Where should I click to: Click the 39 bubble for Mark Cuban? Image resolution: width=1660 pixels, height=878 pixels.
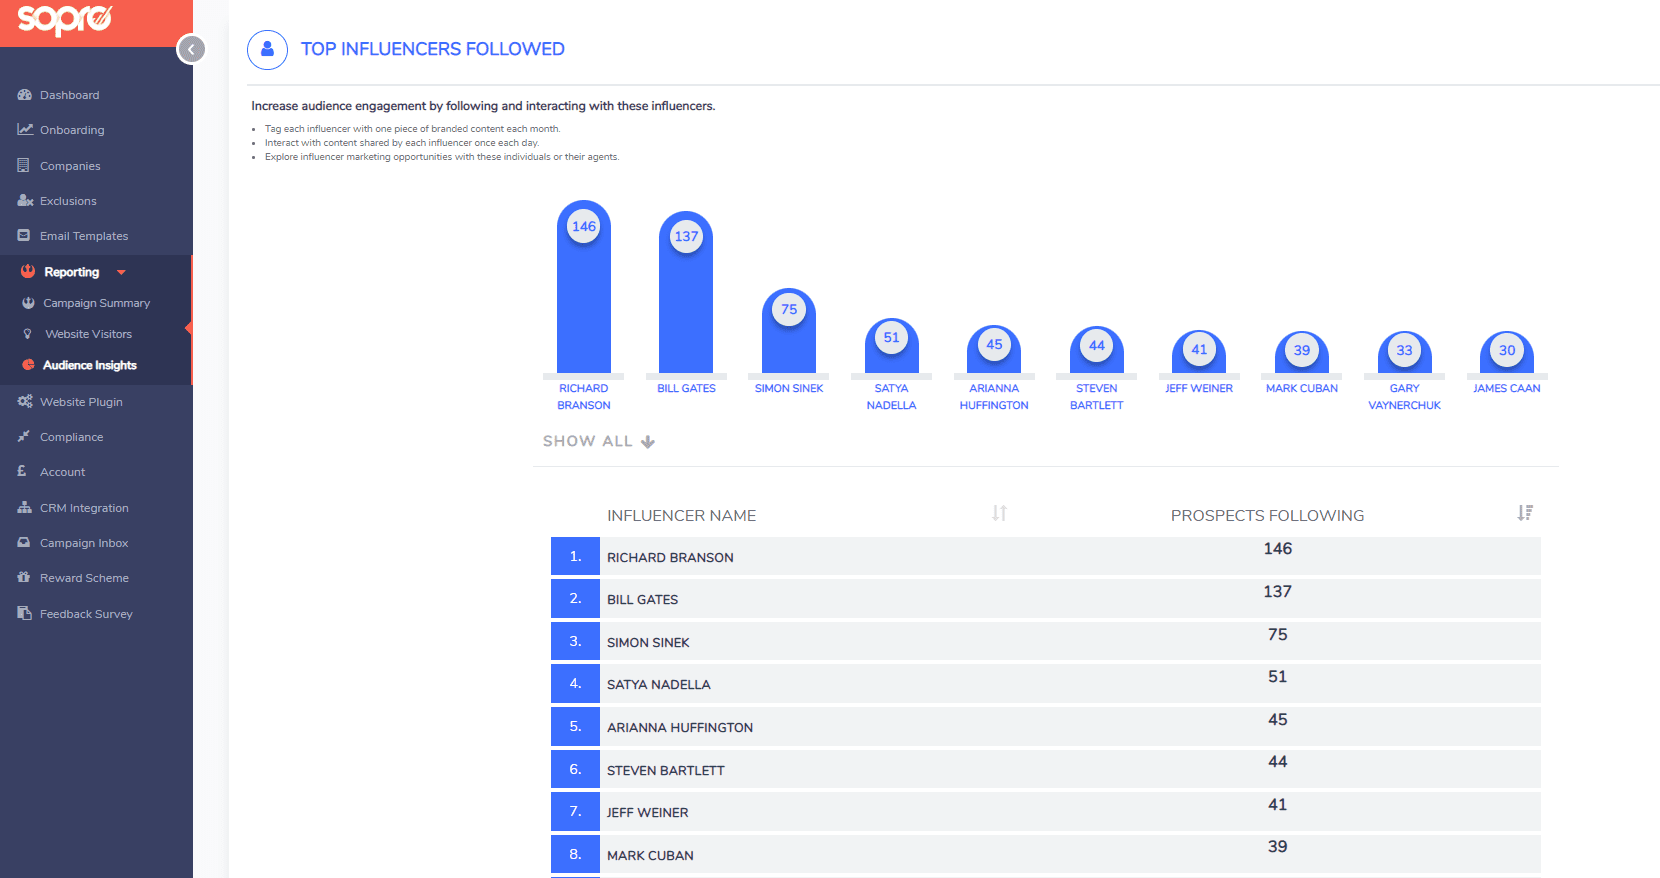click(x=1302, y=350)
